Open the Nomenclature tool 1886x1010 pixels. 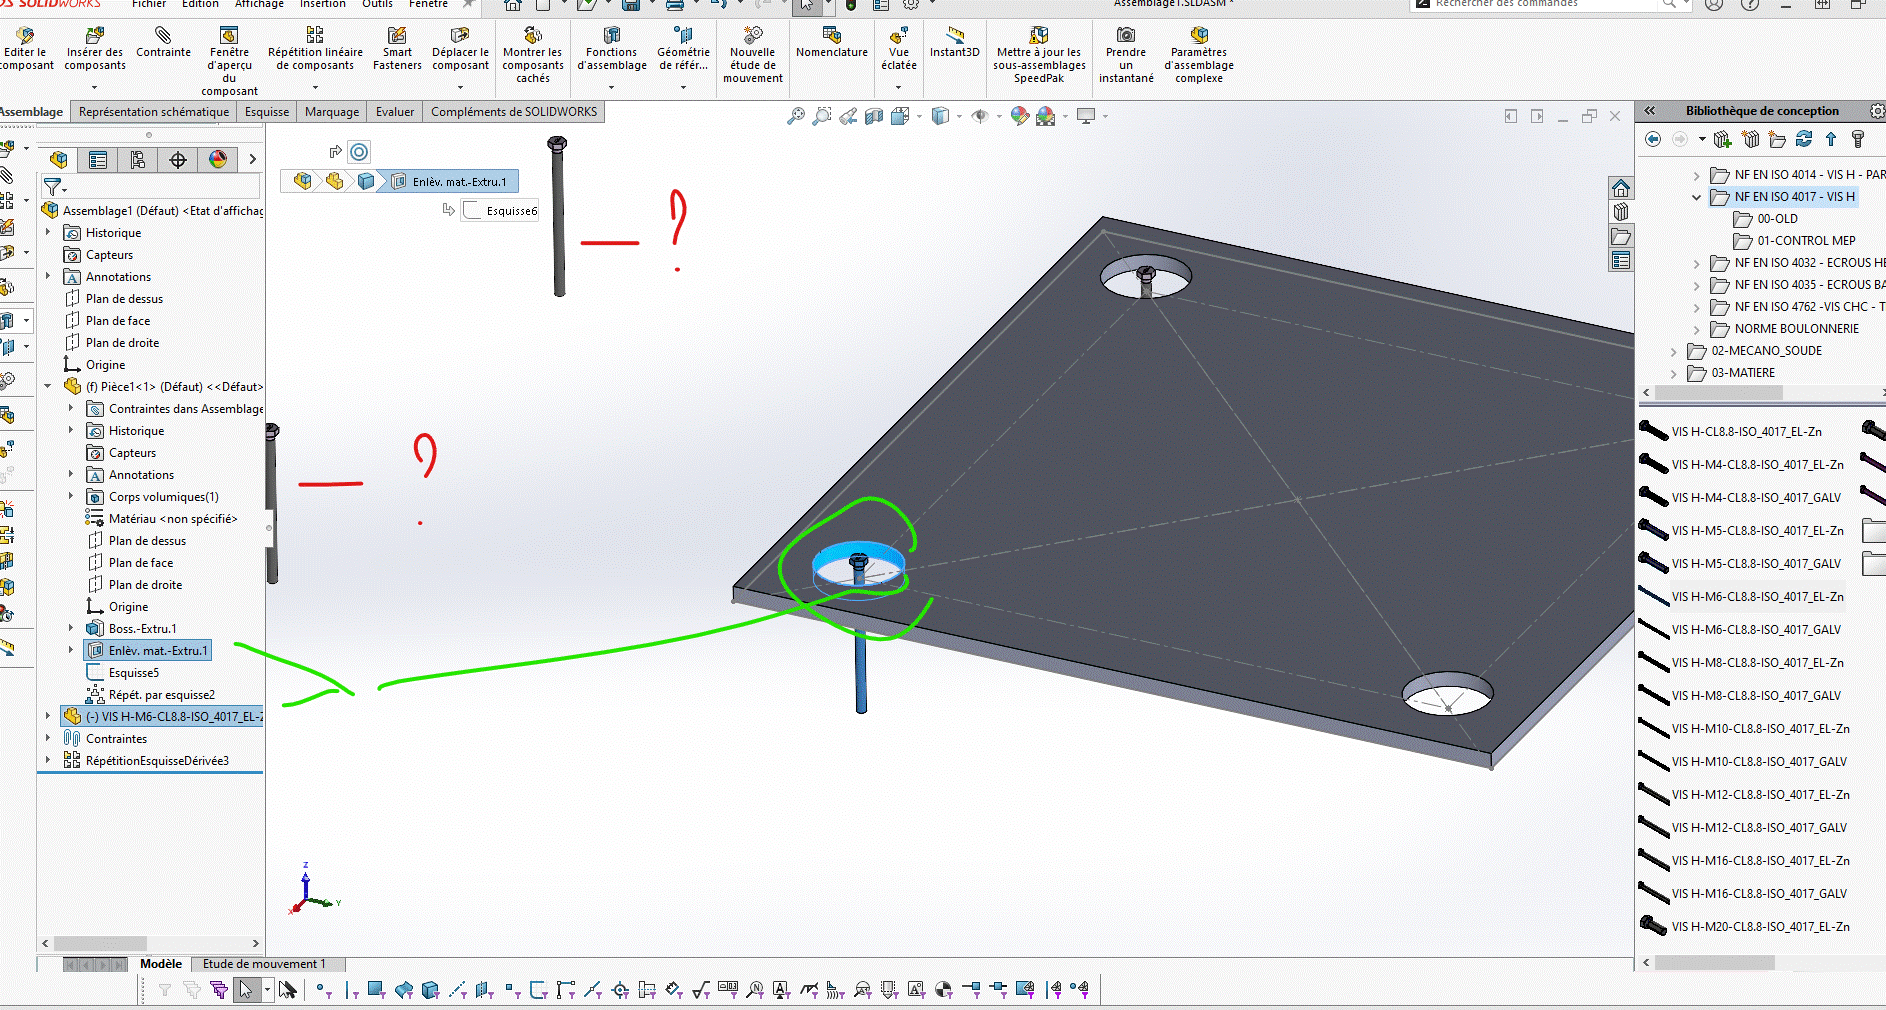coord(832,44)
